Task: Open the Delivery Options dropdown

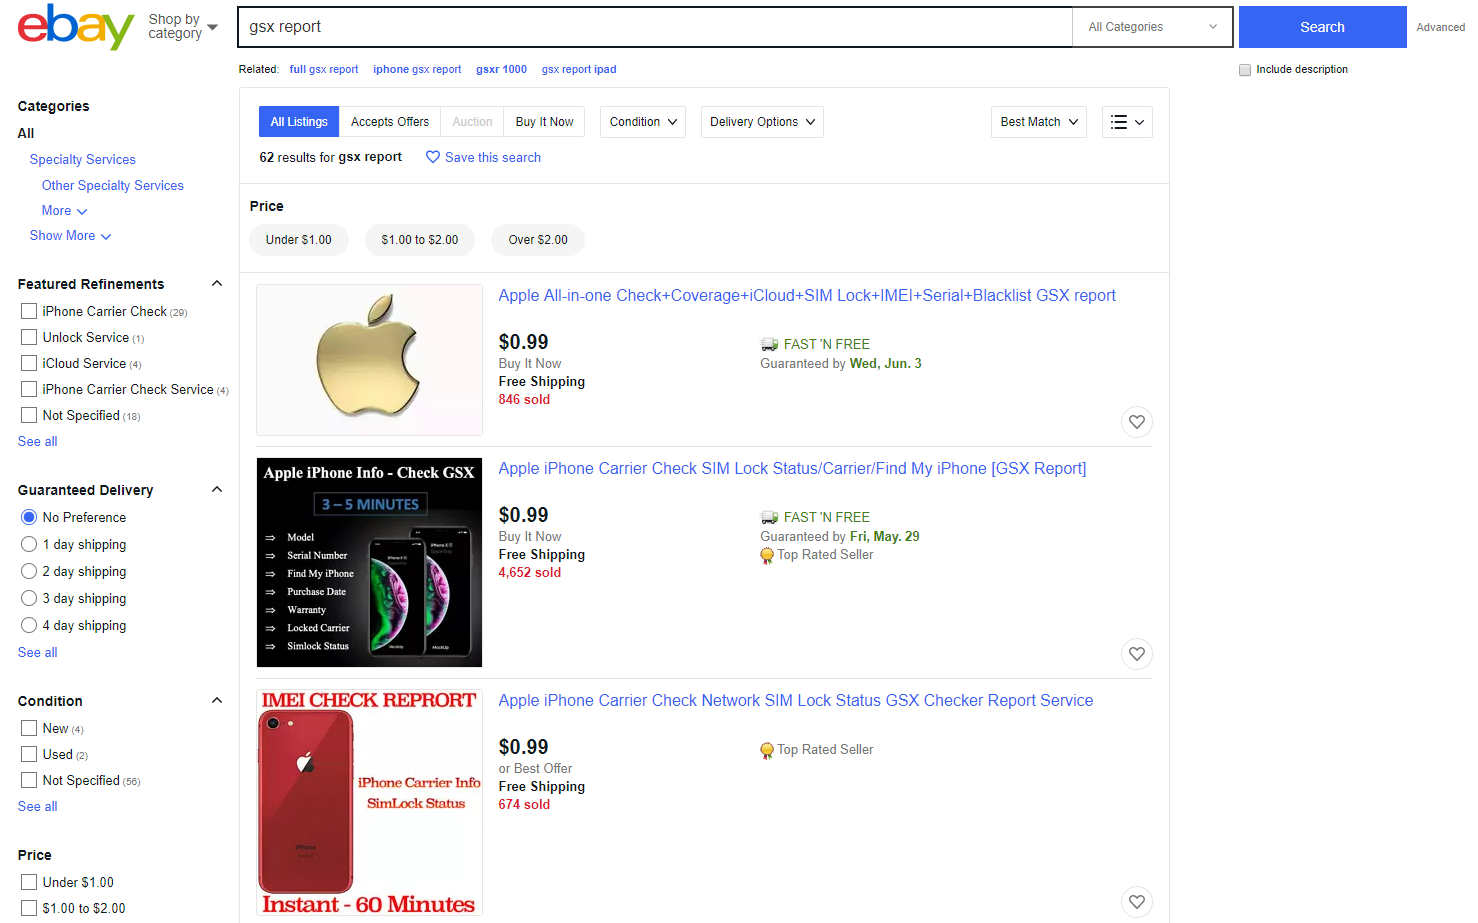Action: click(x=762, y=122)
